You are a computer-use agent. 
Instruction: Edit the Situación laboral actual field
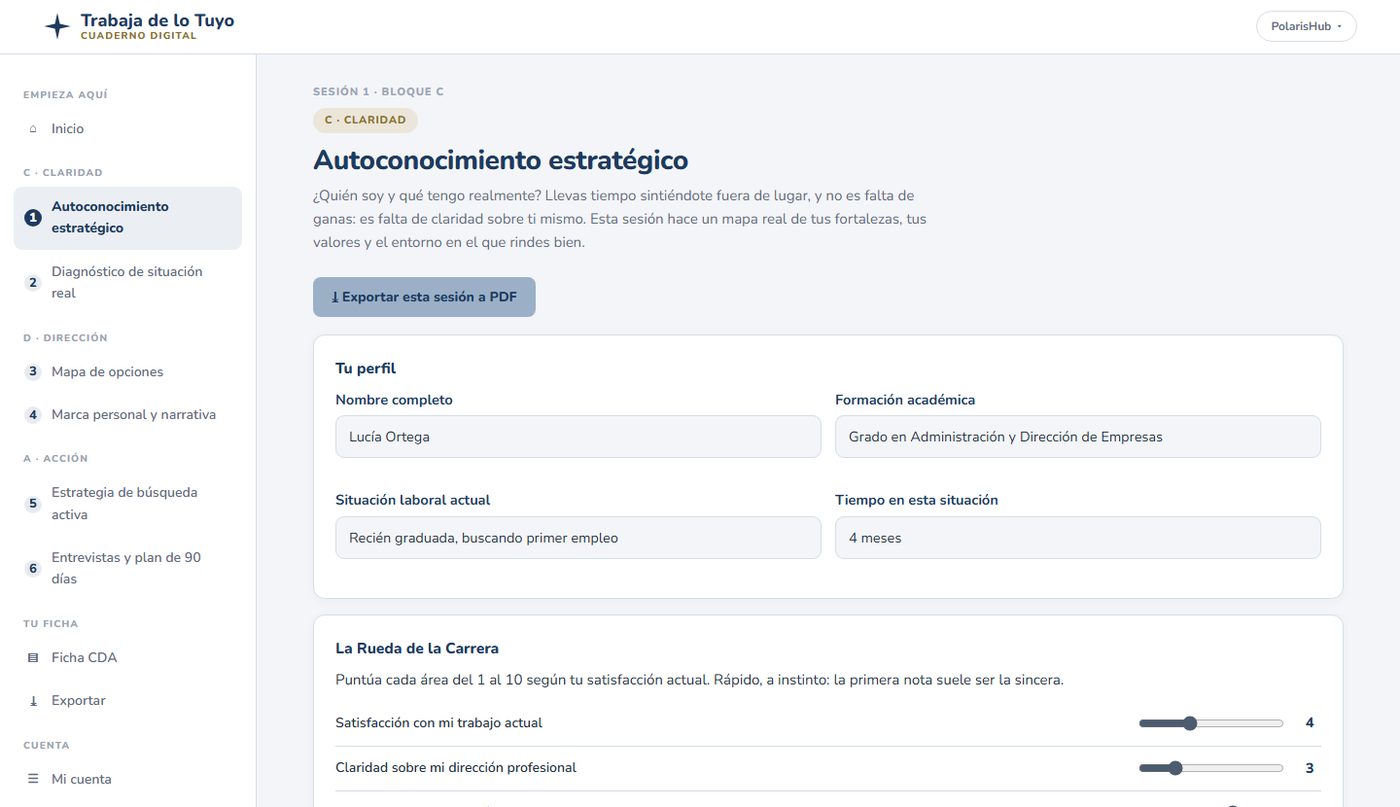(x=578, y=538)
